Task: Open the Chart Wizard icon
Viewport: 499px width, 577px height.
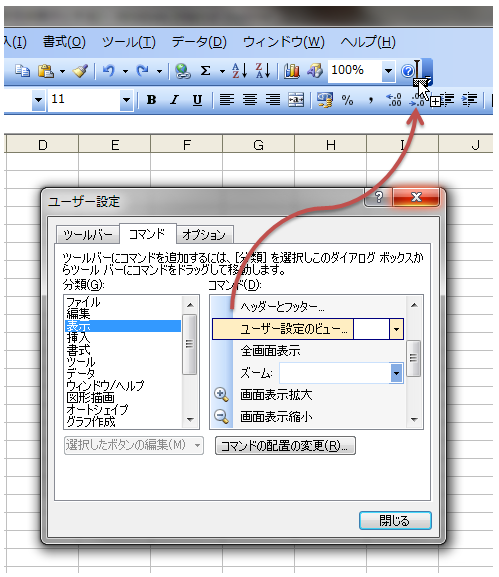Action: [291, 71]
